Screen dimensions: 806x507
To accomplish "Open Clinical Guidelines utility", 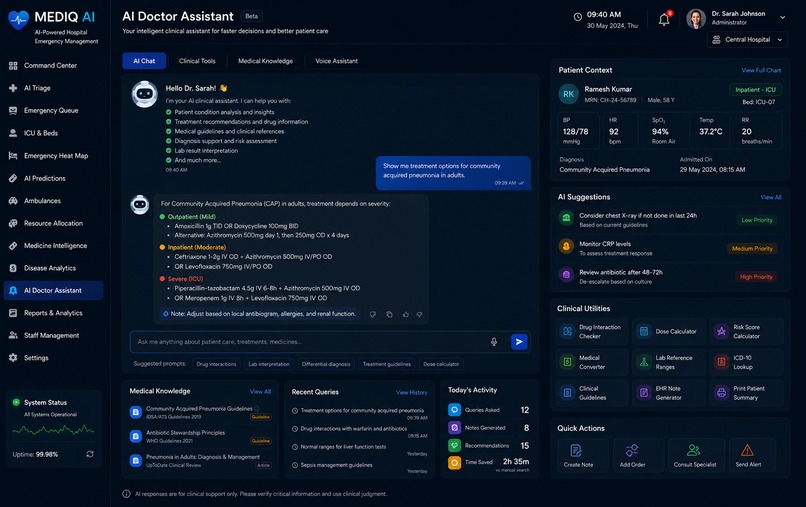I will (x=592, y=393).
